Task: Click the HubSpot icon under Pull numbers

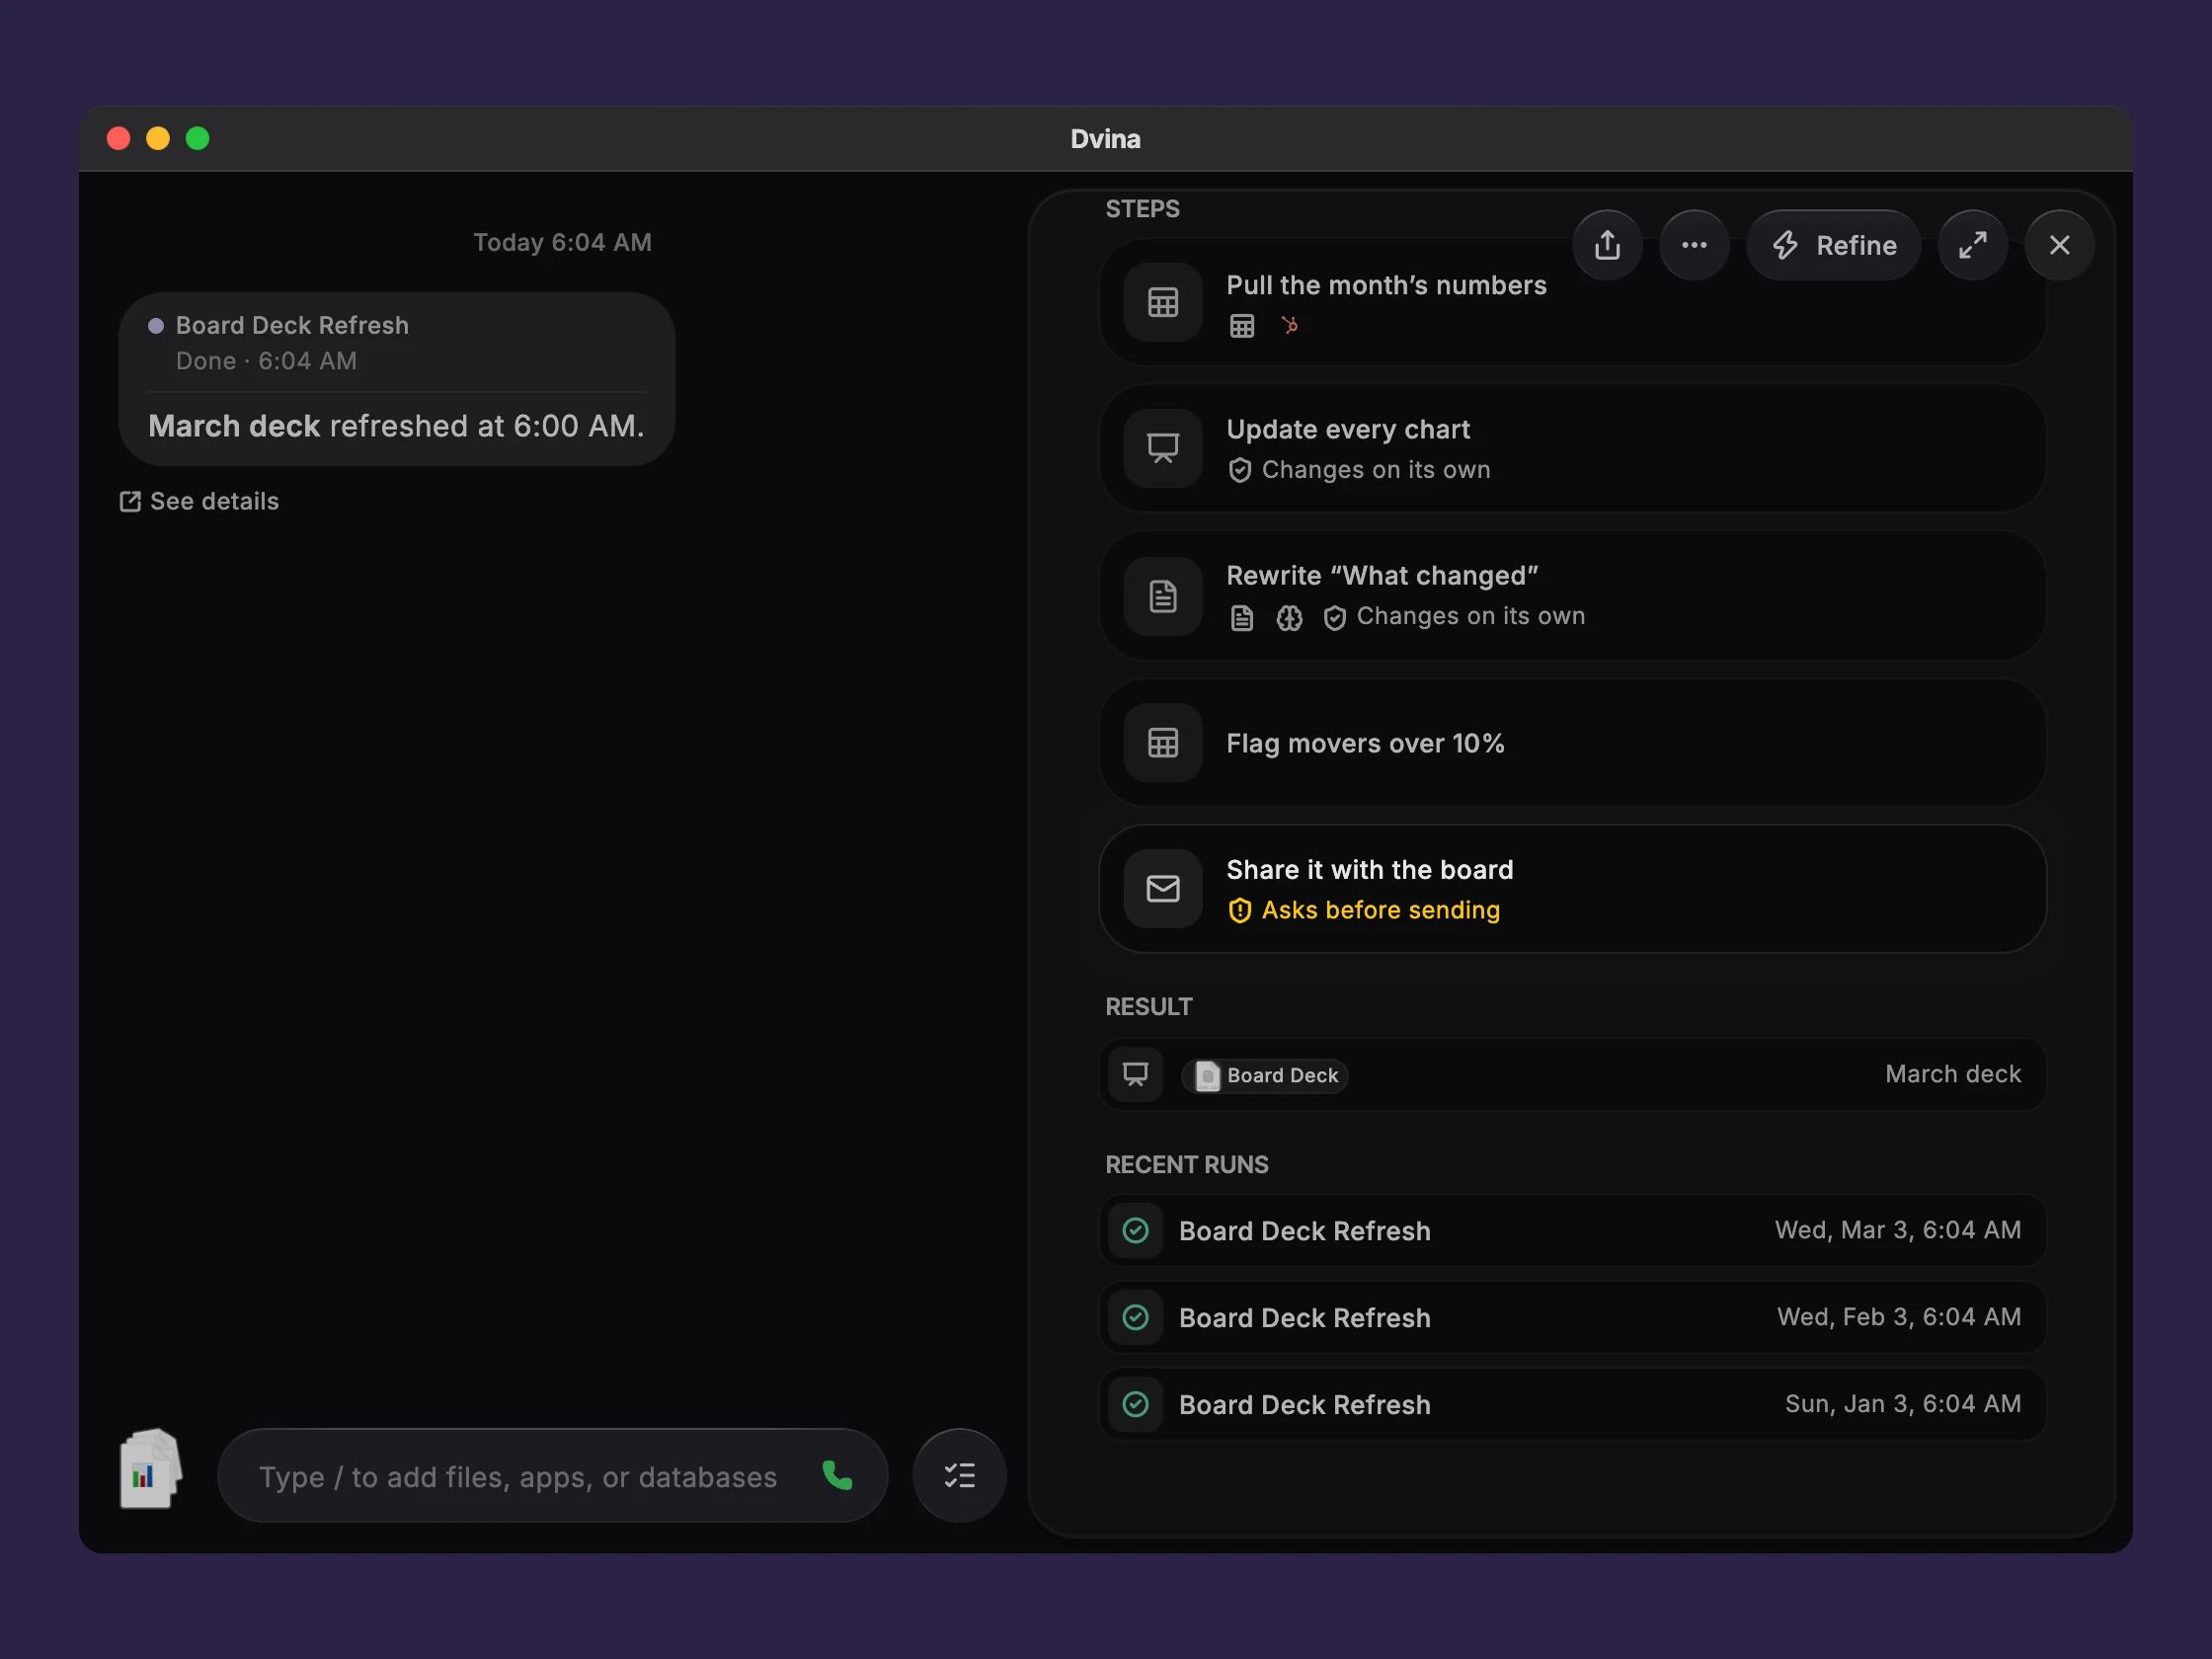Action: [x=1290, y=325]
